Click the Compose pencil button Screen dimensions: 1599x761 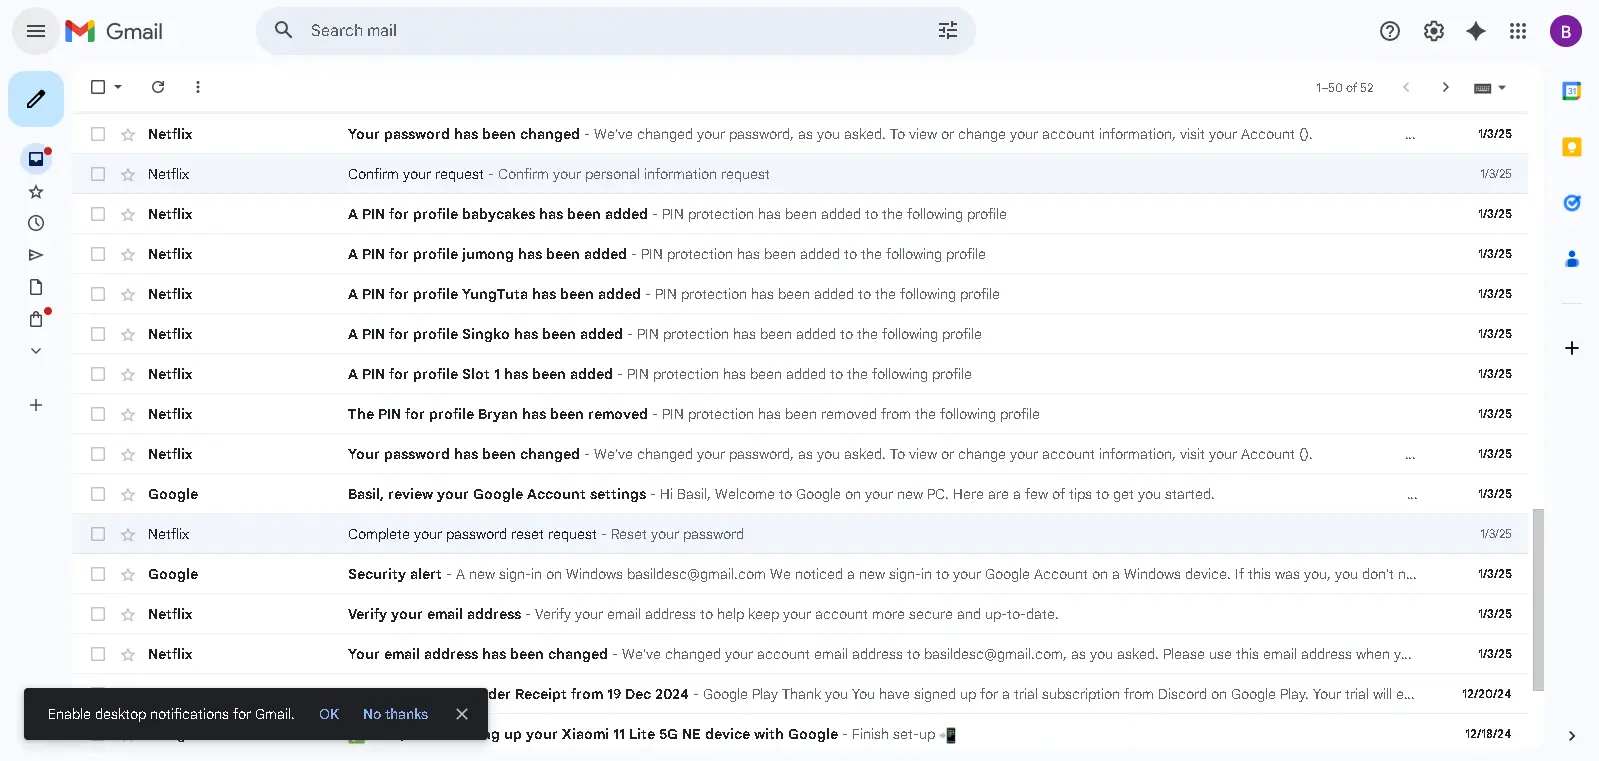36,99
